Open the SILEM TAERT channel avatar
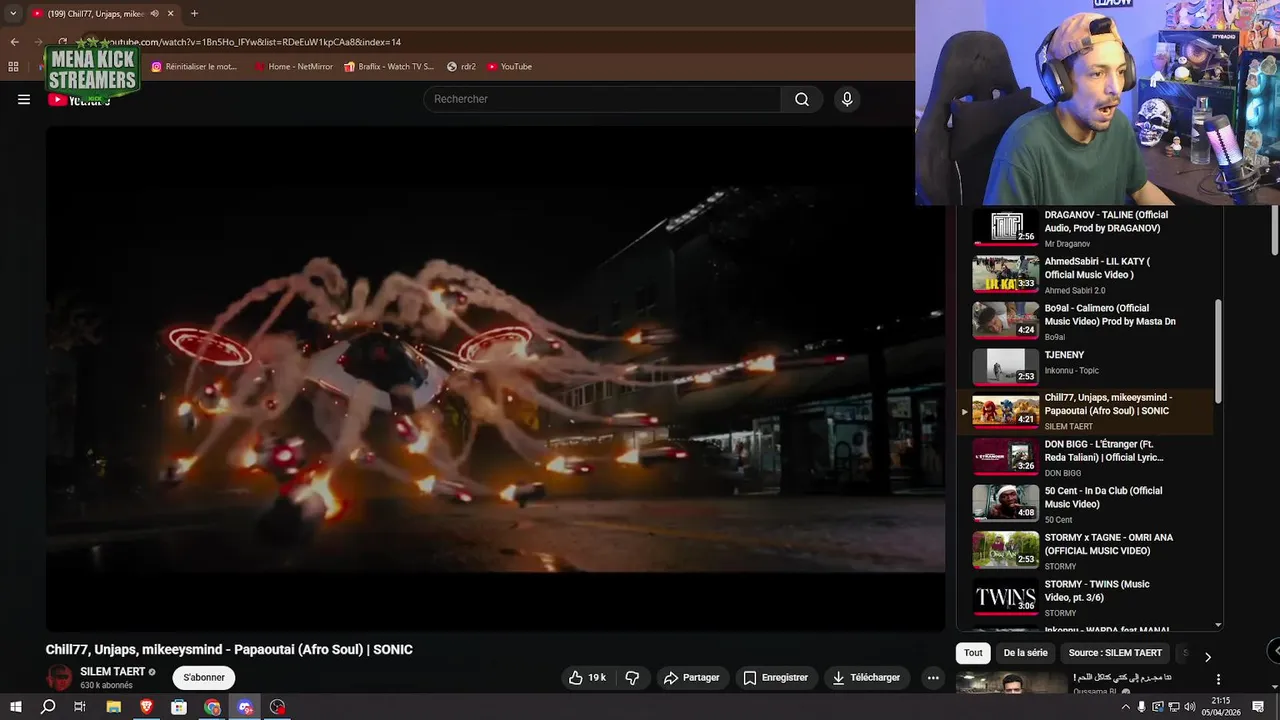1280x720 pixels. click(60, 677)
